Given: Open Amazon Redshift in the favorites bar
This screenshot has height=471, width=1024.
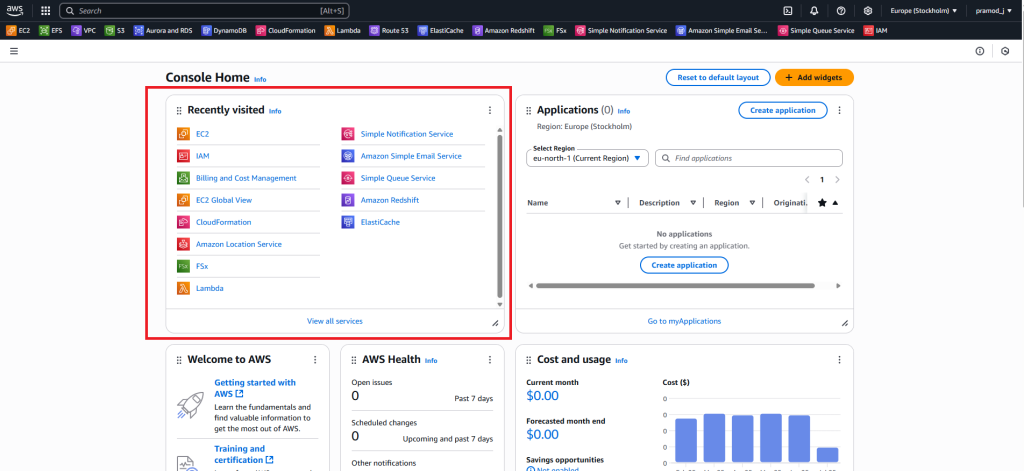Looking at the screenshot, I should [x=504, y=30].
